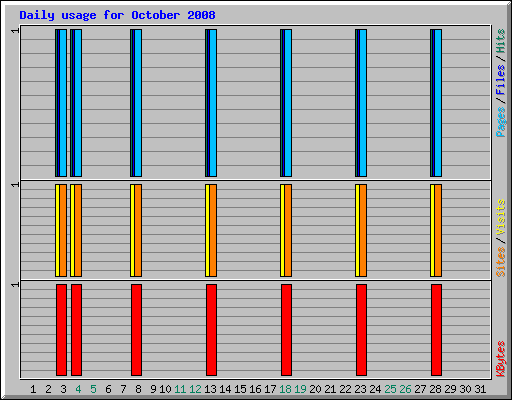The height and width of the screenshot is (400, 512).
Task: Click the 'Pages' legend label
Action: (500, 122)
